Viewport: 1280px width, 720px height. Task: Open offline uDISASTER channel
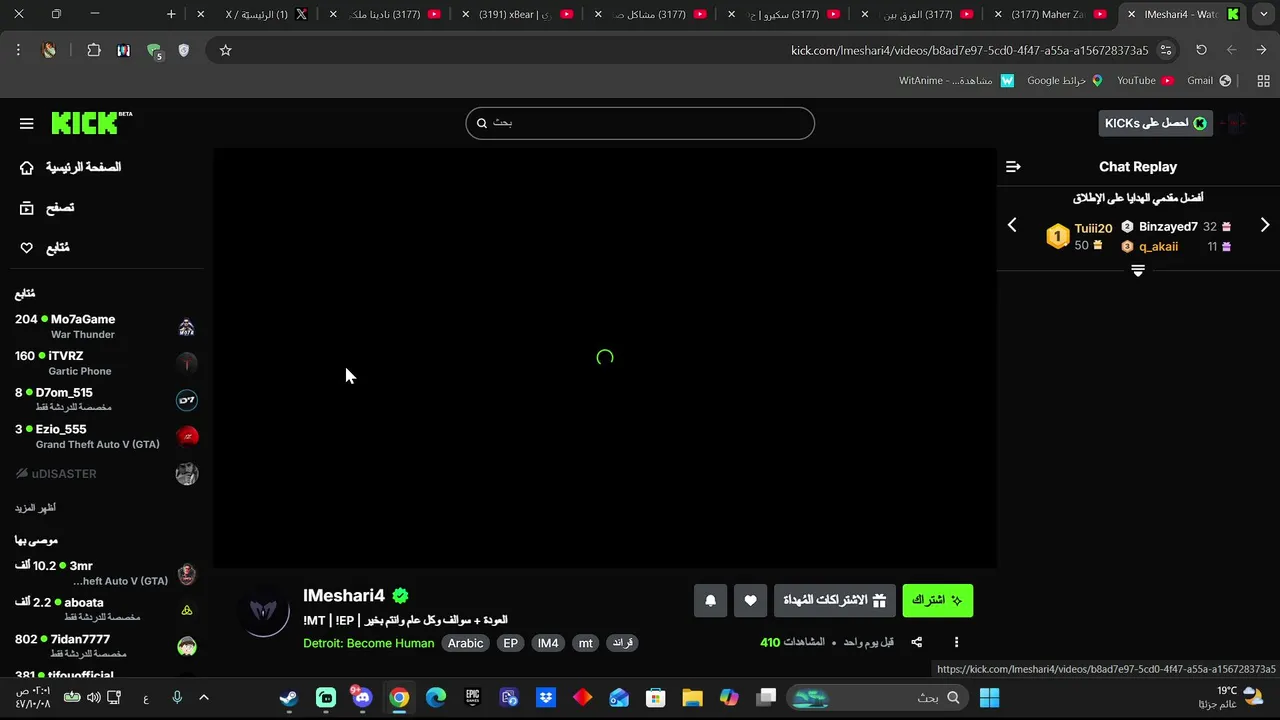pos(105,474)
